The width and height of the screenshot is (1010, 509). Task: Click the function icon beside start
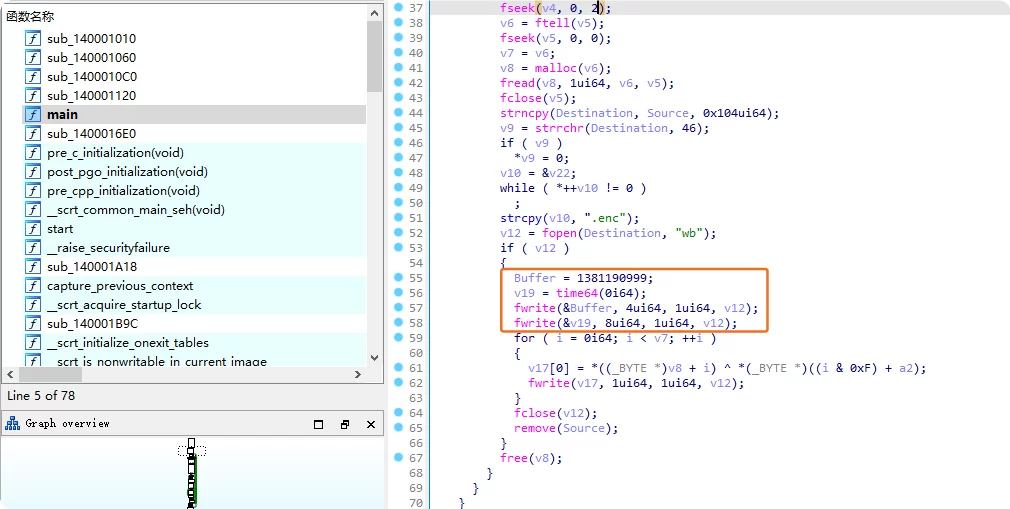(x=33, y=229)
